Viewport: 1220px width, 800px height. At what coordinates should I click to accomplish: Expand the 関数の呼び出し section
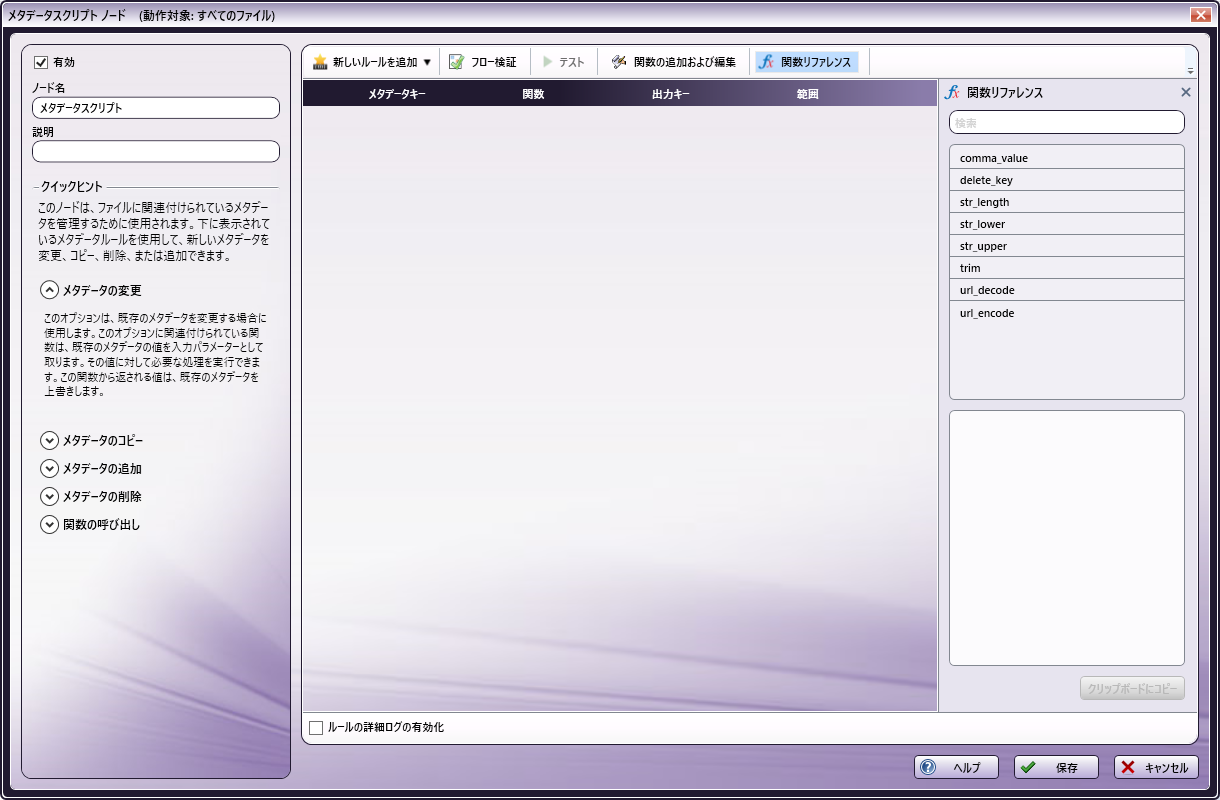coord(49,524)
